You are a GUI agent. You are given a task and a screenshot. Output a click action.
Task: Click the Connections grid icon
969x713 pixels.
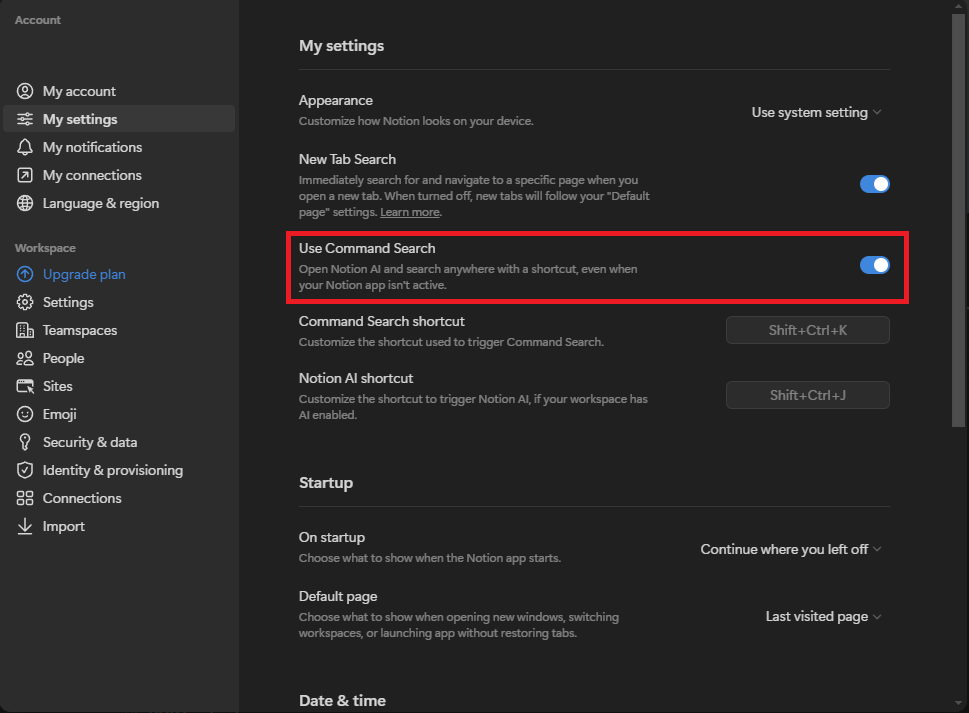tap(25, 498)
